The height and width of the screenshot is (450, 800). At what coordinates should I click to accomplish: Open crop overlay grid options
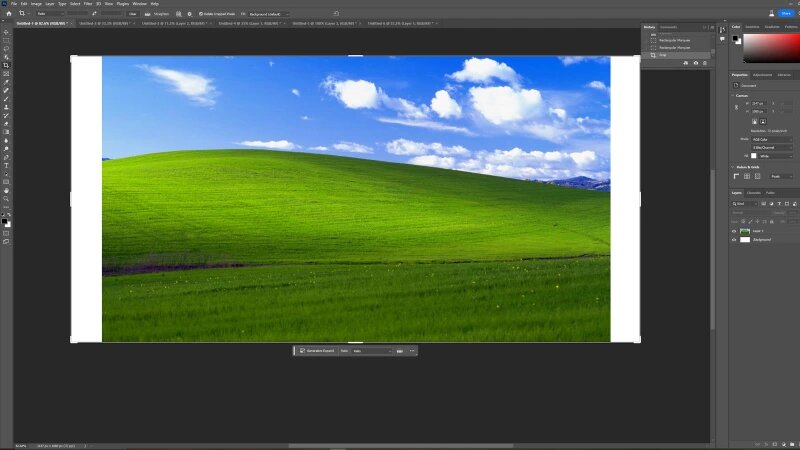(178, 14)
